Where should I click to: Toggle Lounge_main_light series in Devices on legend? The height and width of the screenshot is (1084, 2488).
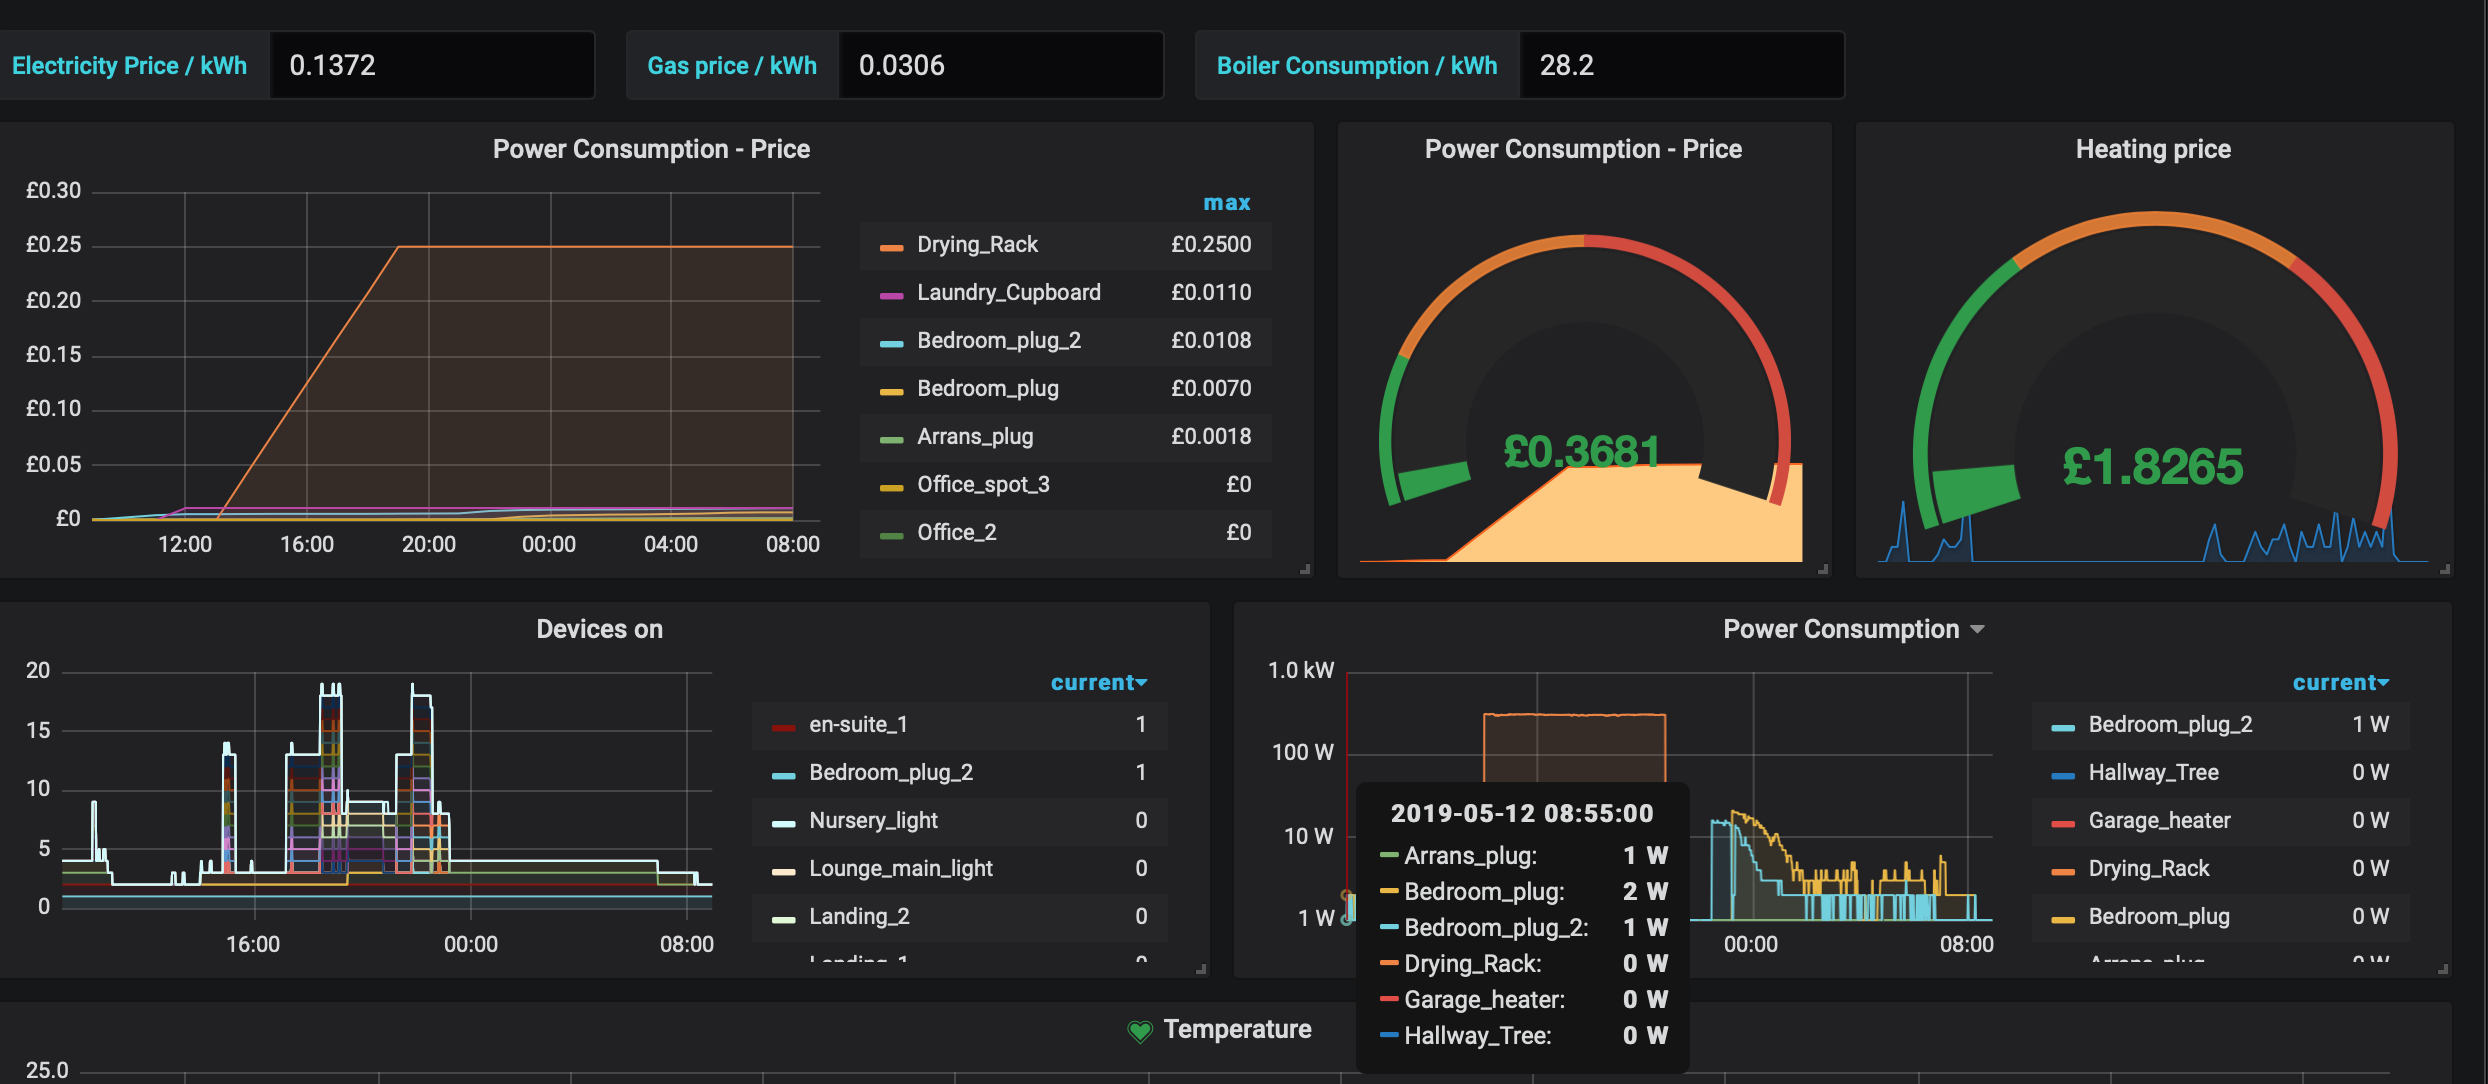(x=901, y=869)
